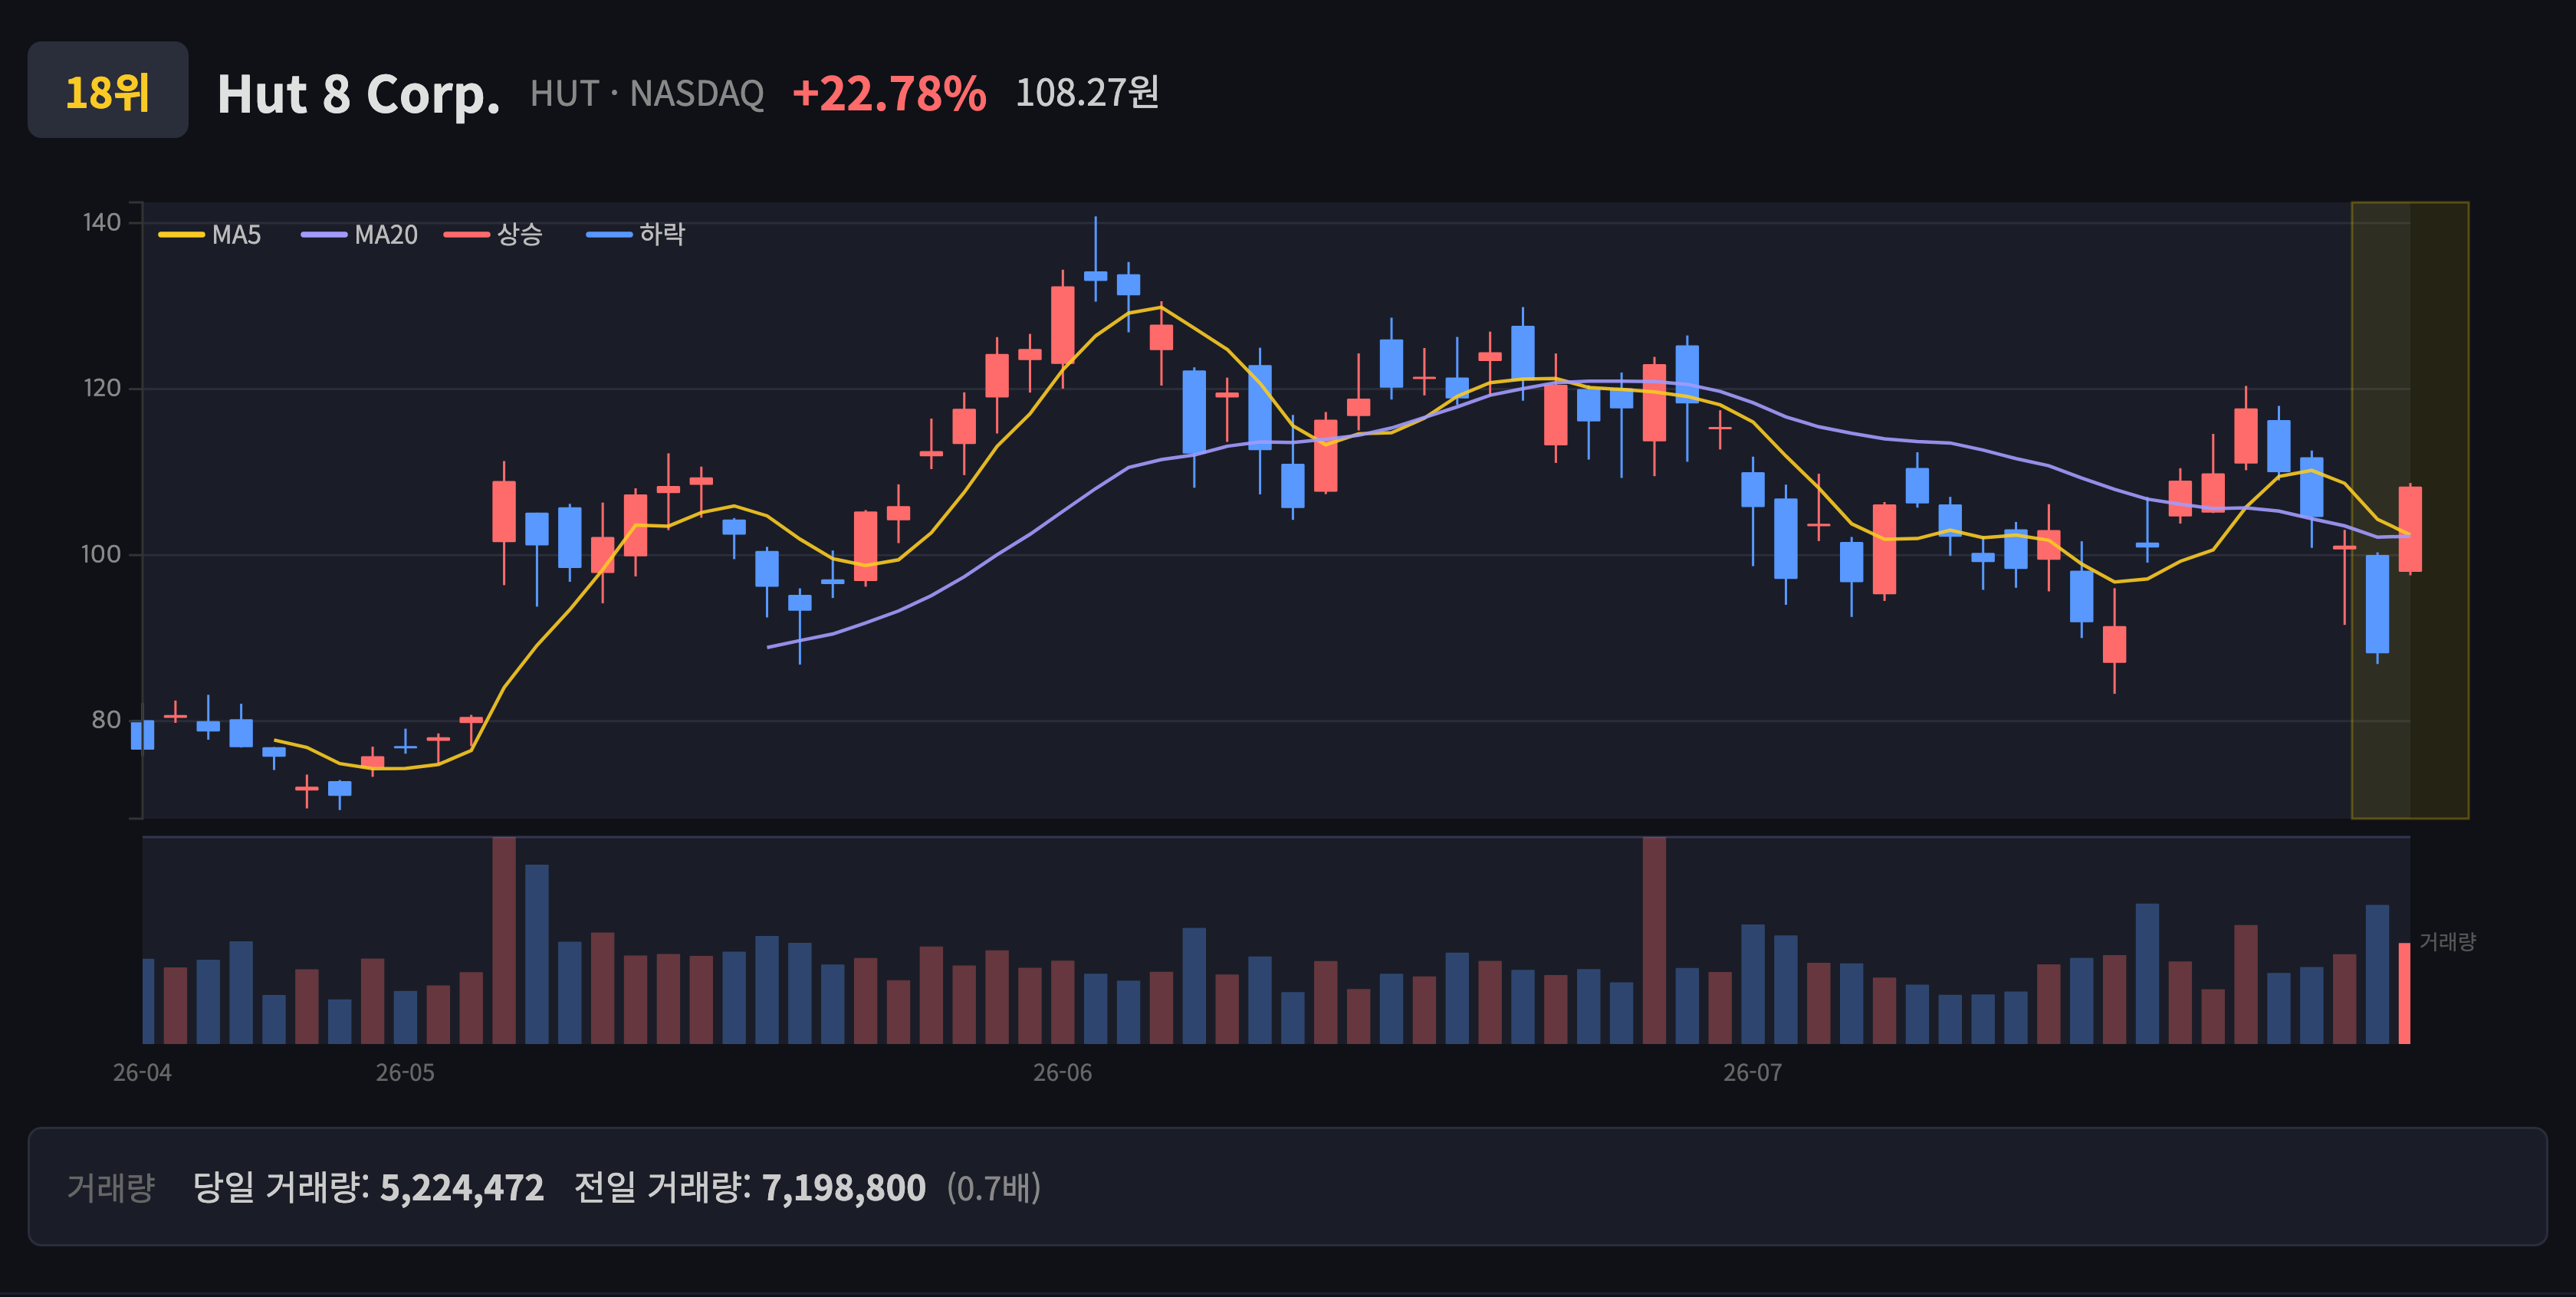The width and height of the screenshot is (2576, 1297).
Task: Click the 140 y-axis price label
Action: click(102, 222)
